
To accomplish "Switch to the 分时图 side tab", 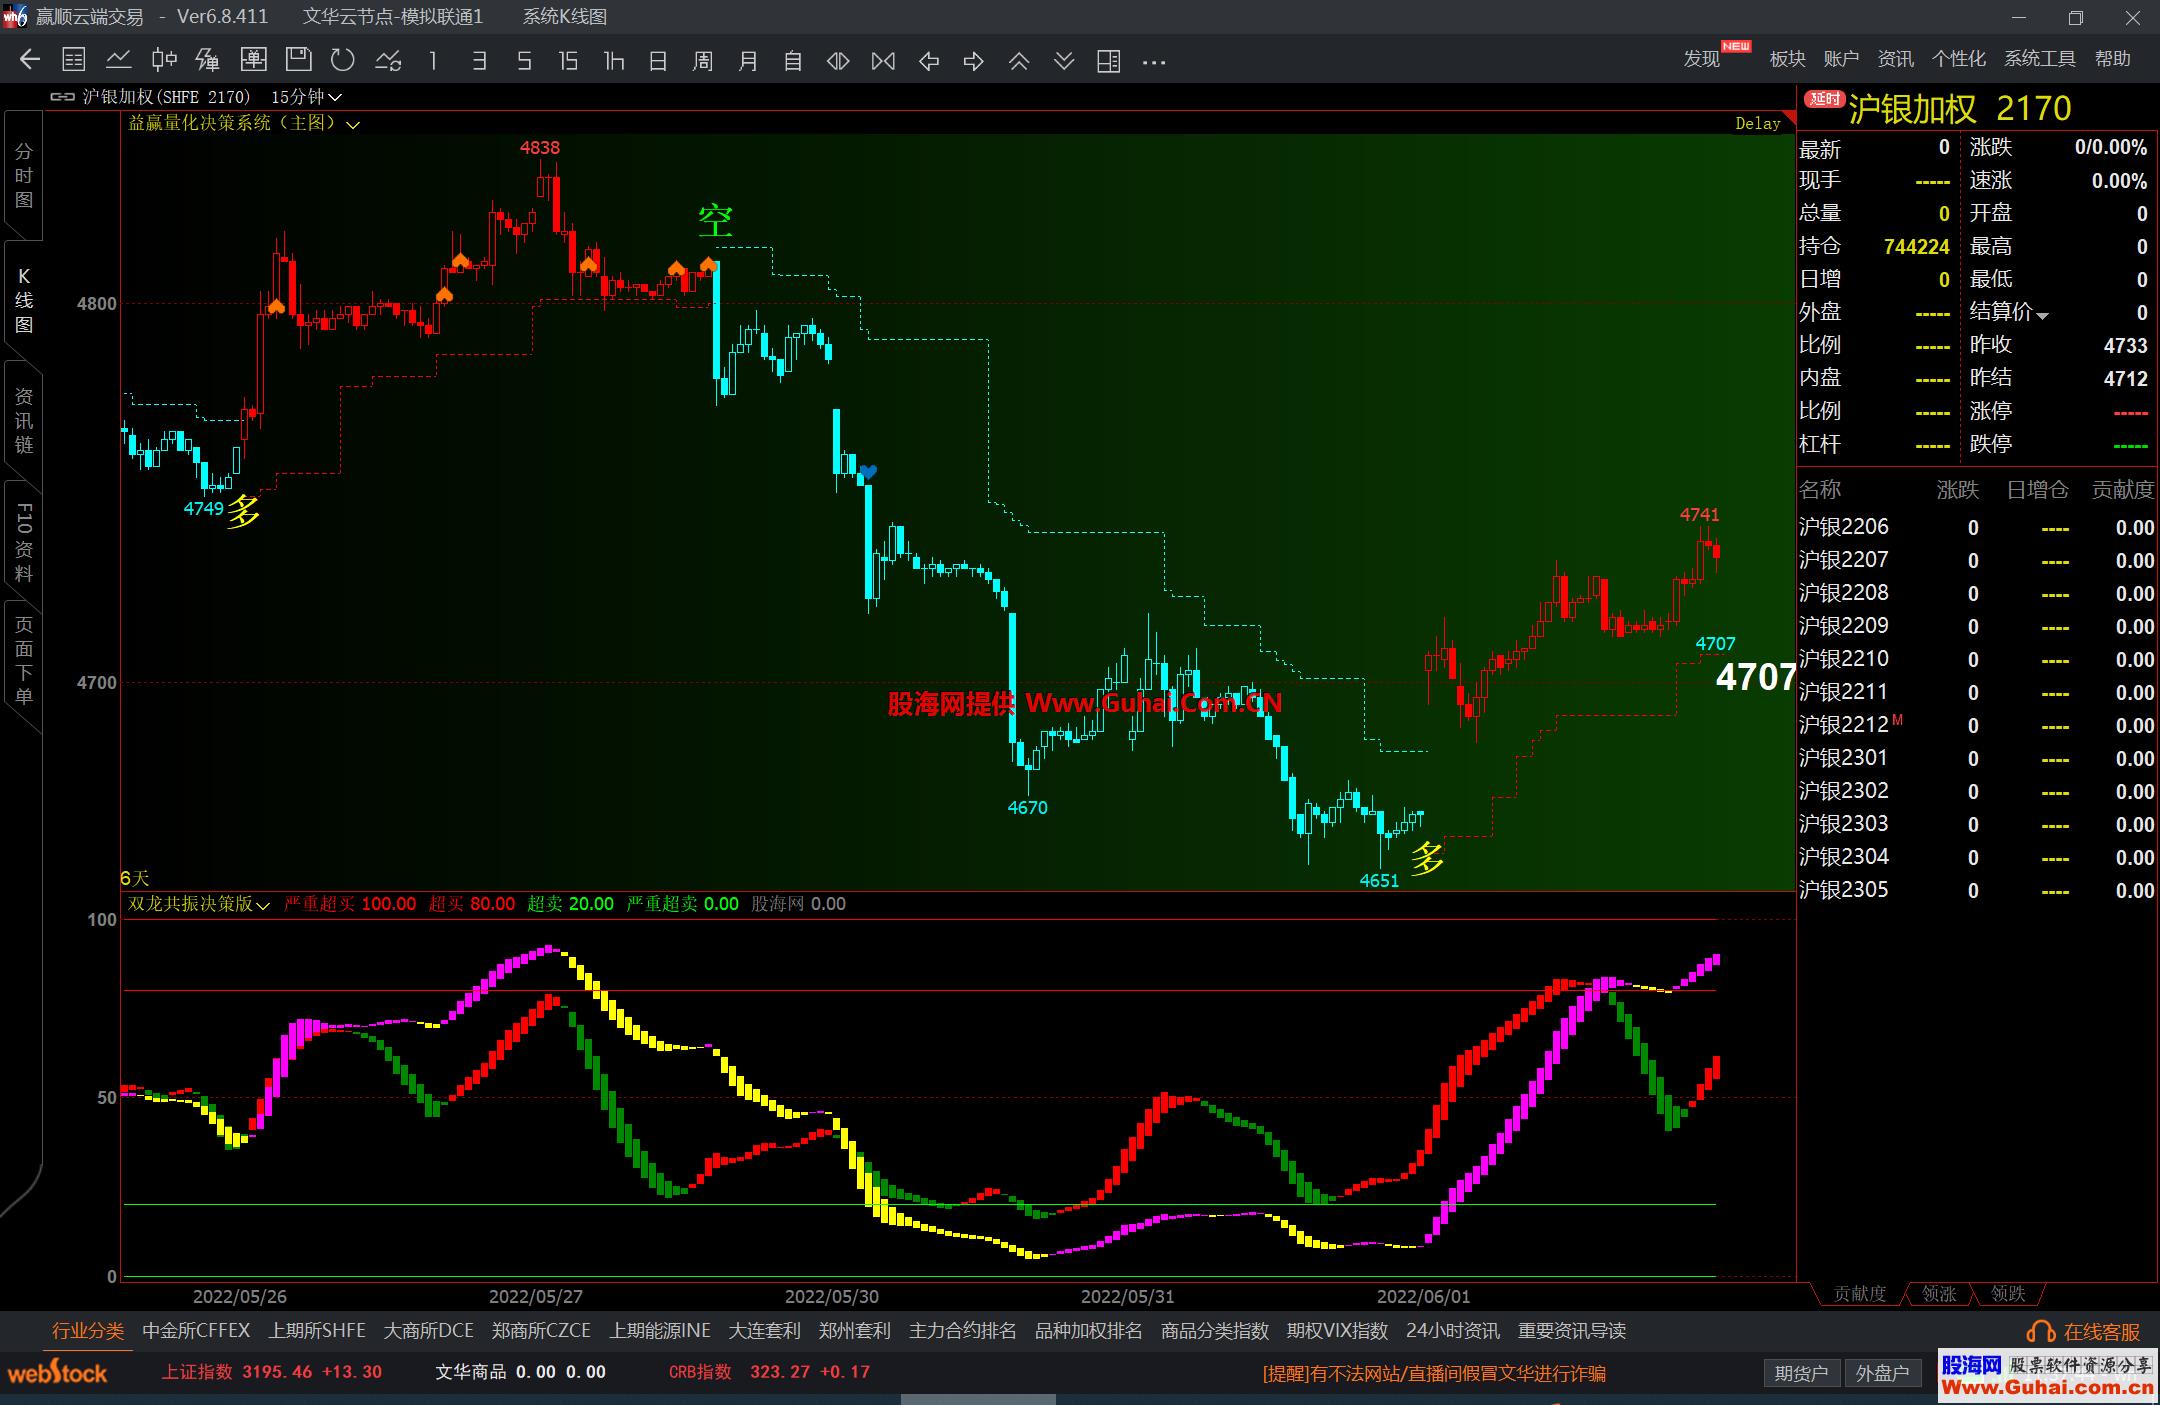I will (x=23, y=175).
